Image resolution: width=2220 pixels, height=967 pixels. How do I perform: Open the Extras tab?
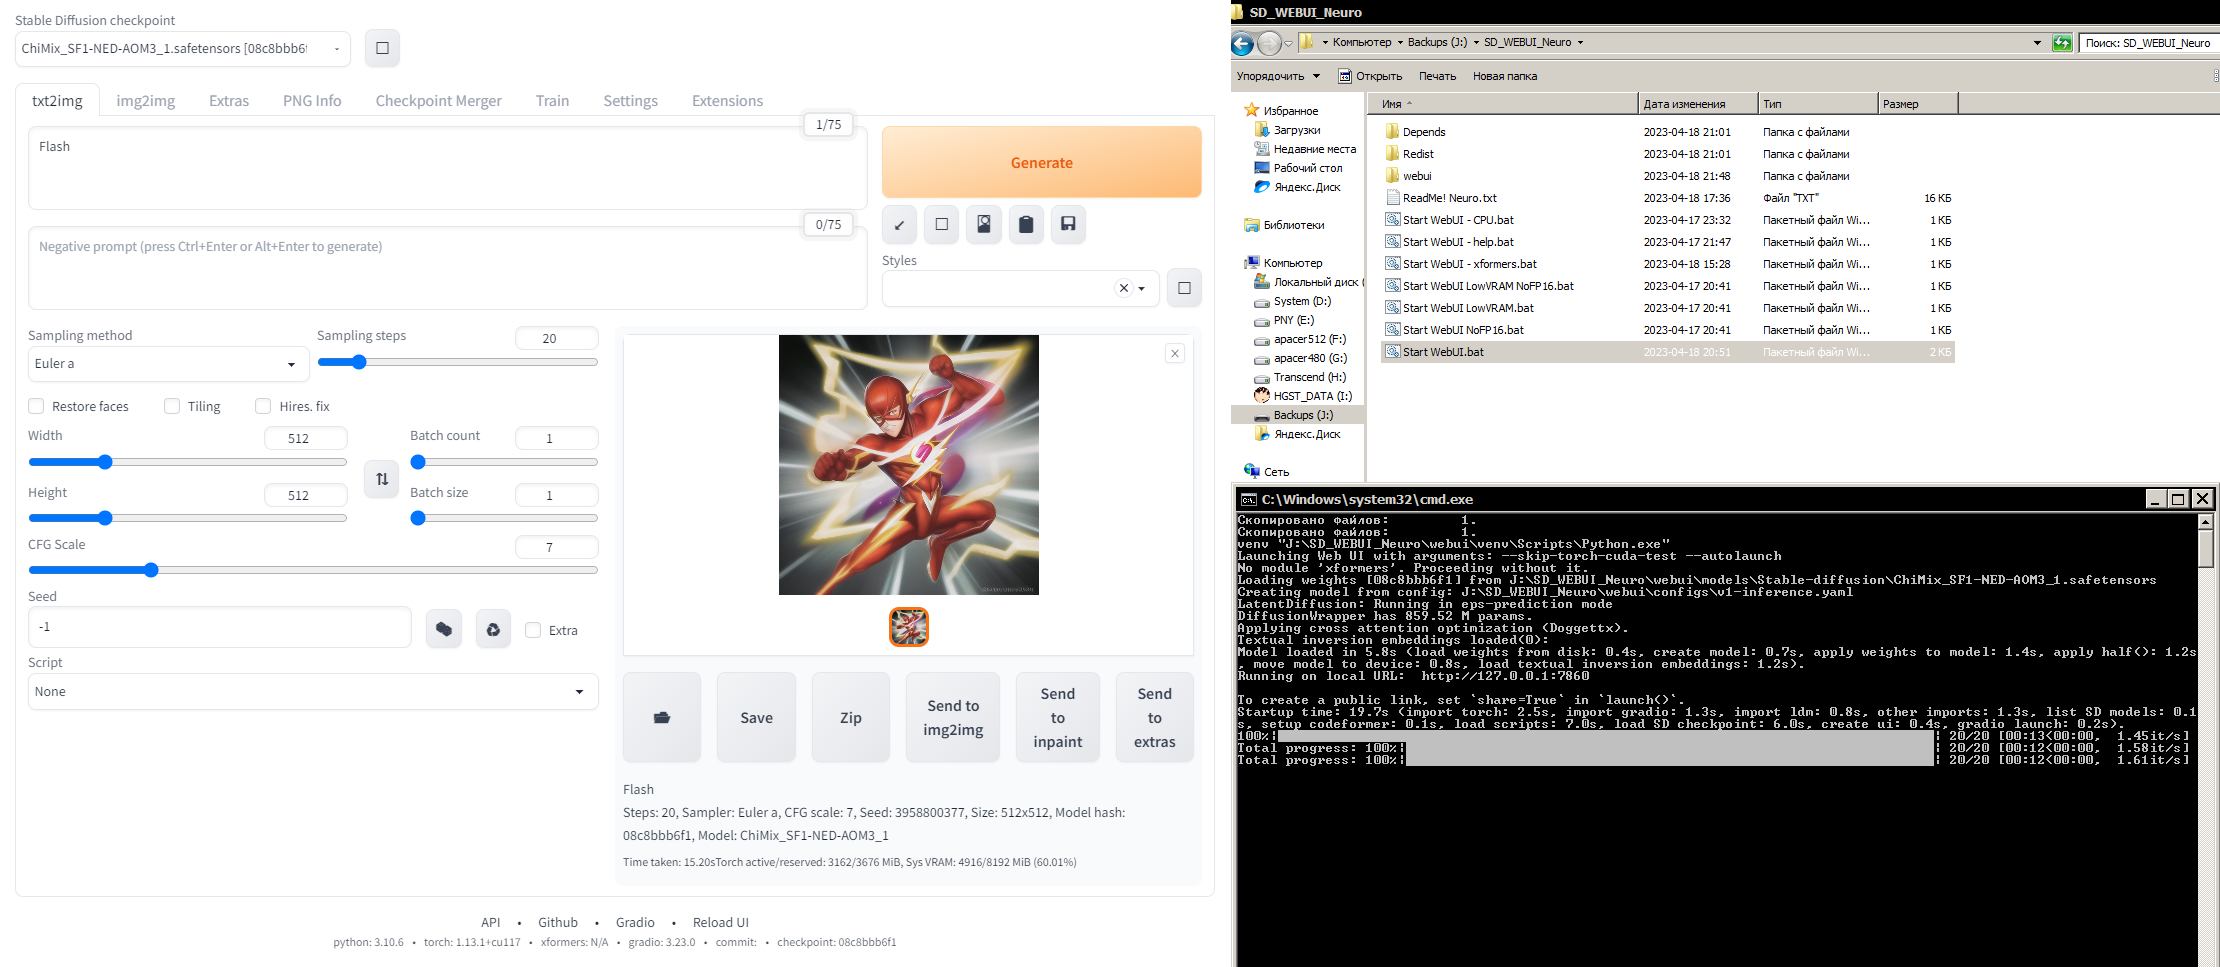[x=229, y=101]
